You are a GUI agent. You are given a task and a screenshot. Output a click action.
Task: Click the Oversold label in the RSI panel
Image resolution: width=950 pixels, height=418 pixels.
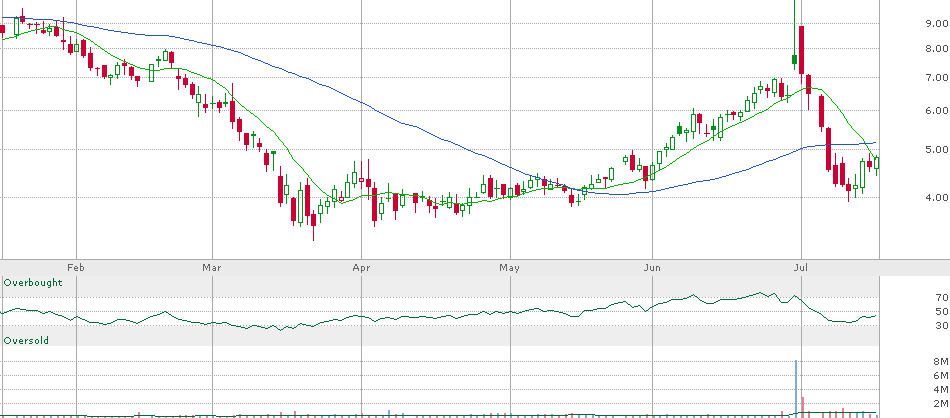pos(26,340)
